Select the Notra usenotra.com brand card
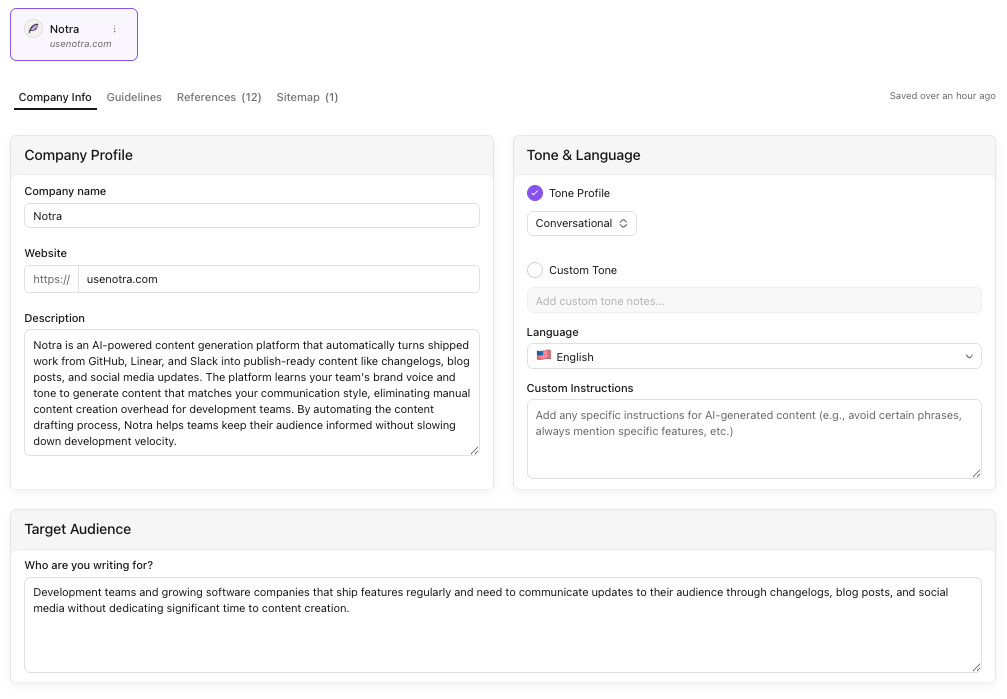Viewport: 1007px width, 699px height. (x=74, y=35)
